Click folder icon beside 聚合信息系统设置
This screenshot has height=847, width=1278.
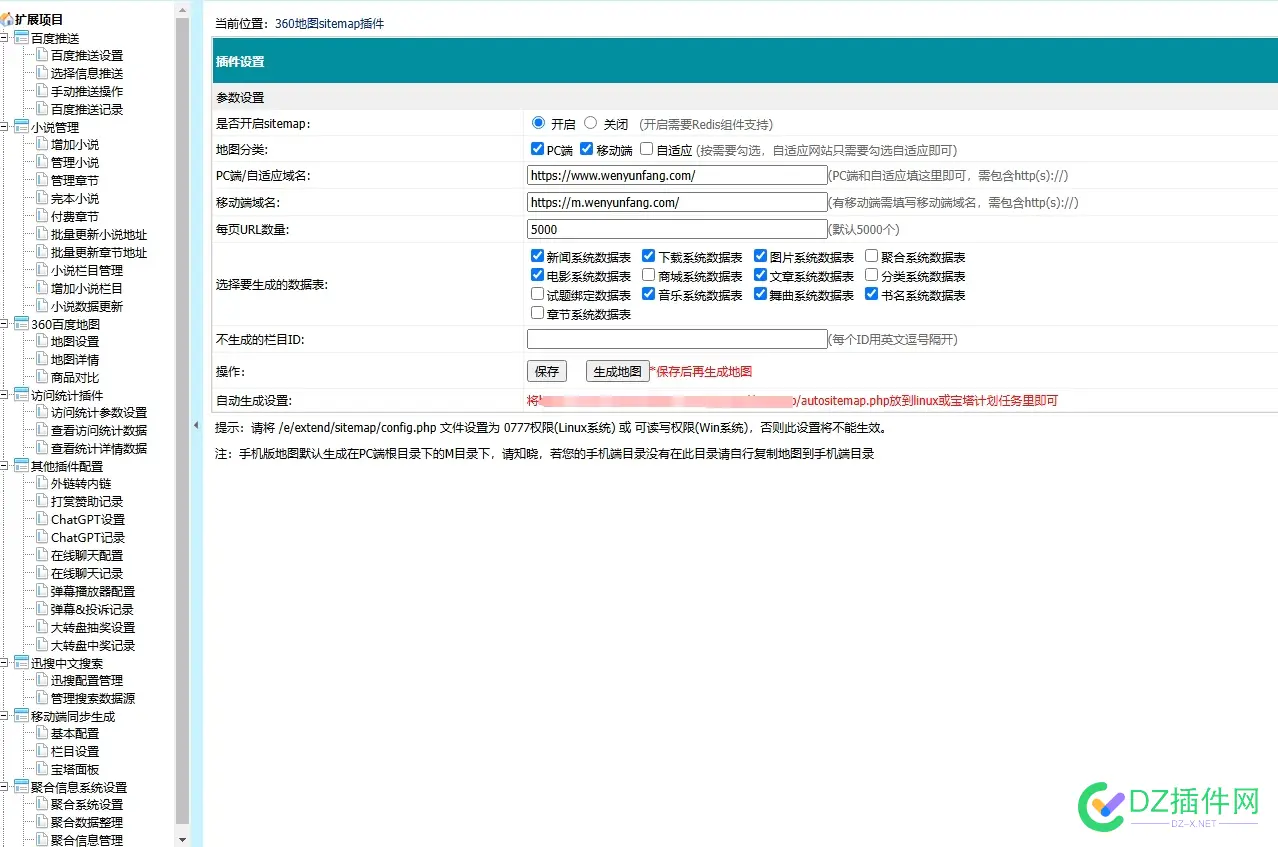(21, 787)
